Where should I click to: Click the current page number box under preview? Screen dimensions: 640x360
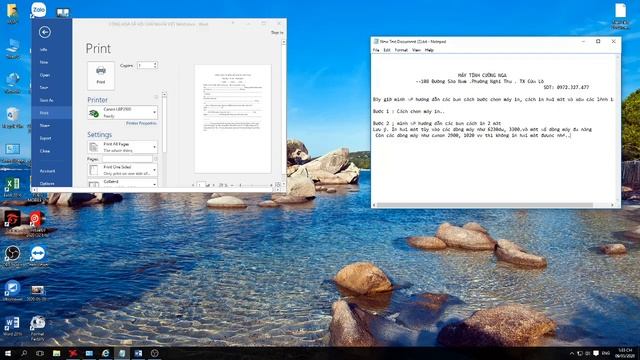point(201,185)
